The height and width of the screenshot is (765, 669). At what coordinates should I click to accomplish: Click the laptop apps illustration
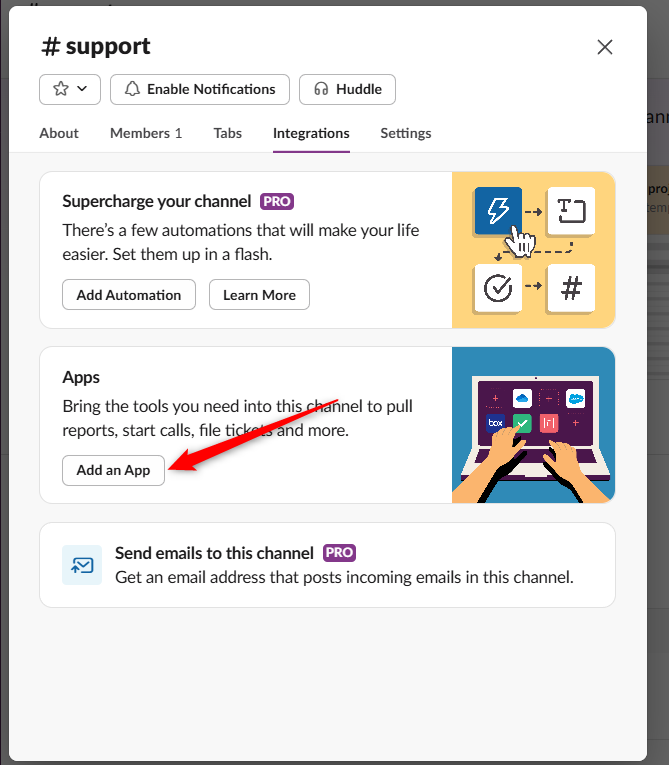(x=533, y=424)
